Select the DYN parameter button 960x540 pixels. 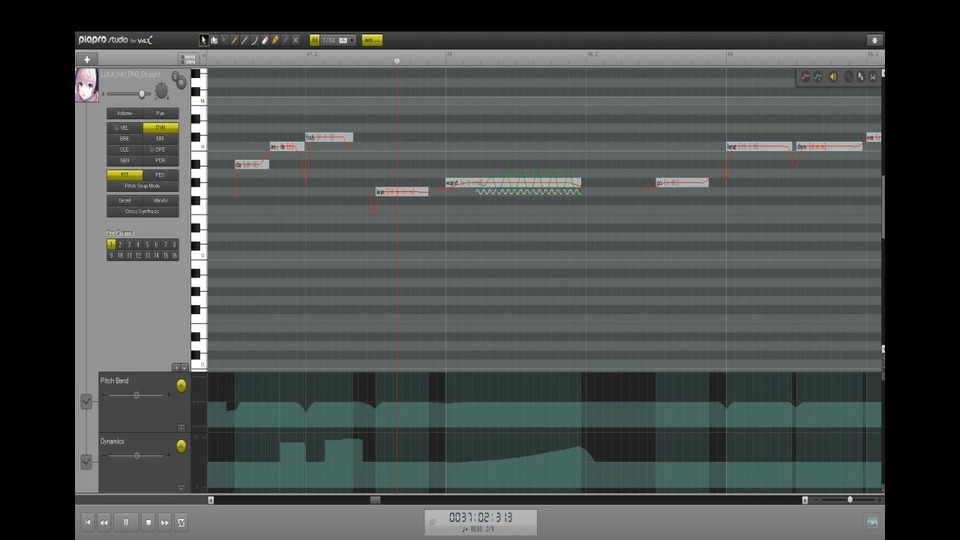(x=160, y=127)
